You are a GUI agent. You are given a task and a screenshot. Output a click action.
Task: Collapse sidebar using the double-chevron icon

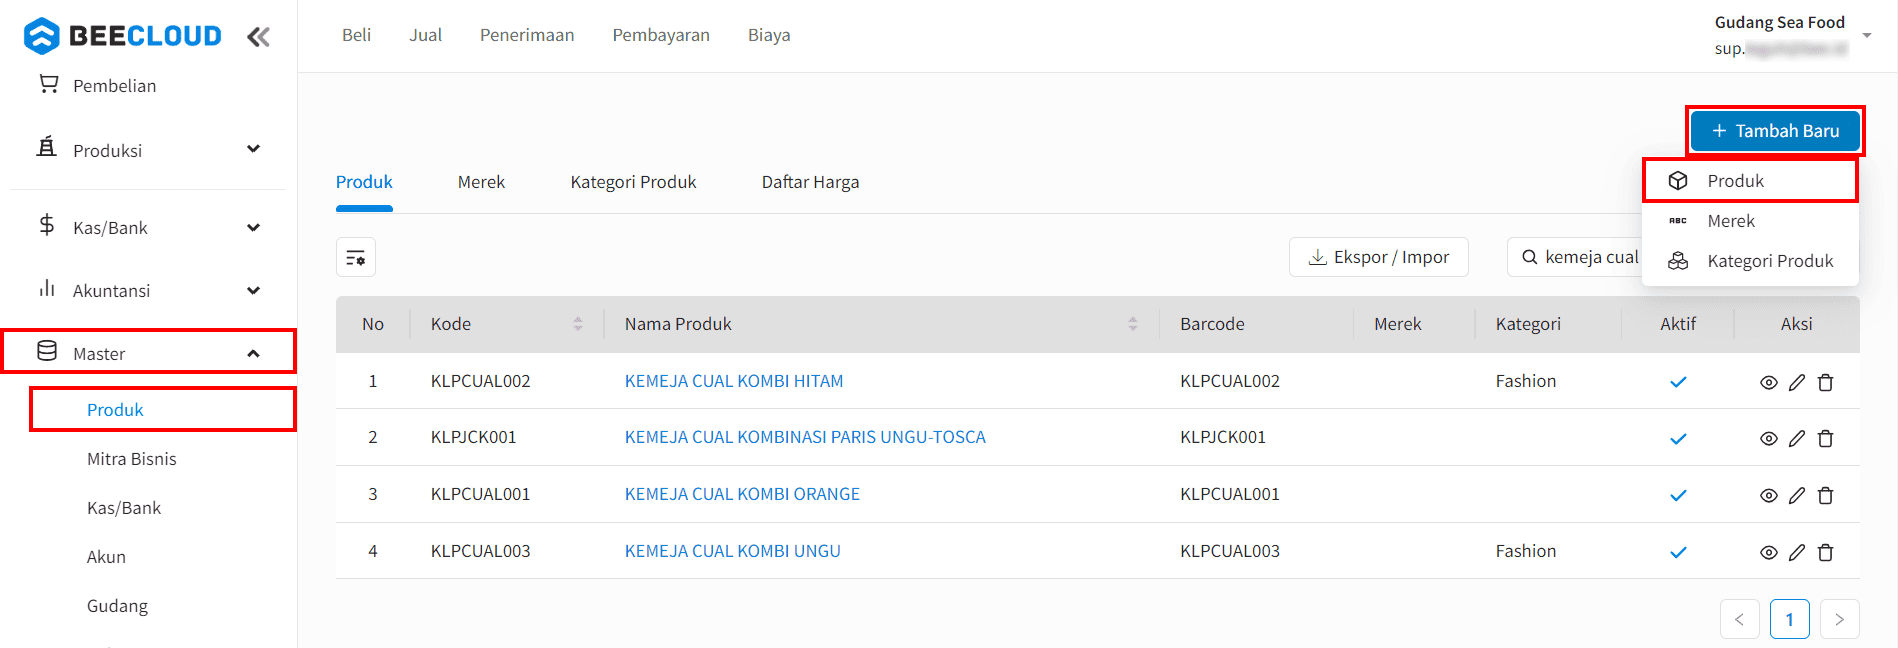pyautogui.click(x=258, y=37)
